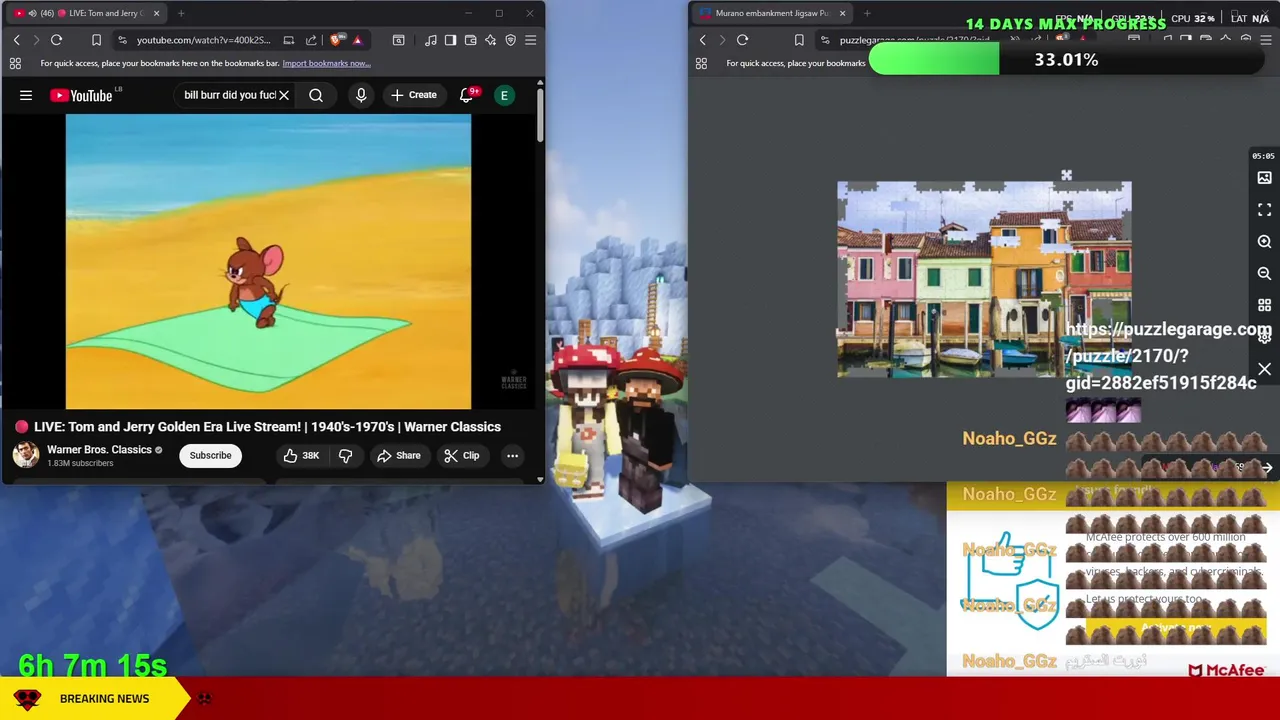Image resolution: width=1280 pixels, height=720 pixels.
Task: Clear the YouTube search box text
Action: point(284,95)
